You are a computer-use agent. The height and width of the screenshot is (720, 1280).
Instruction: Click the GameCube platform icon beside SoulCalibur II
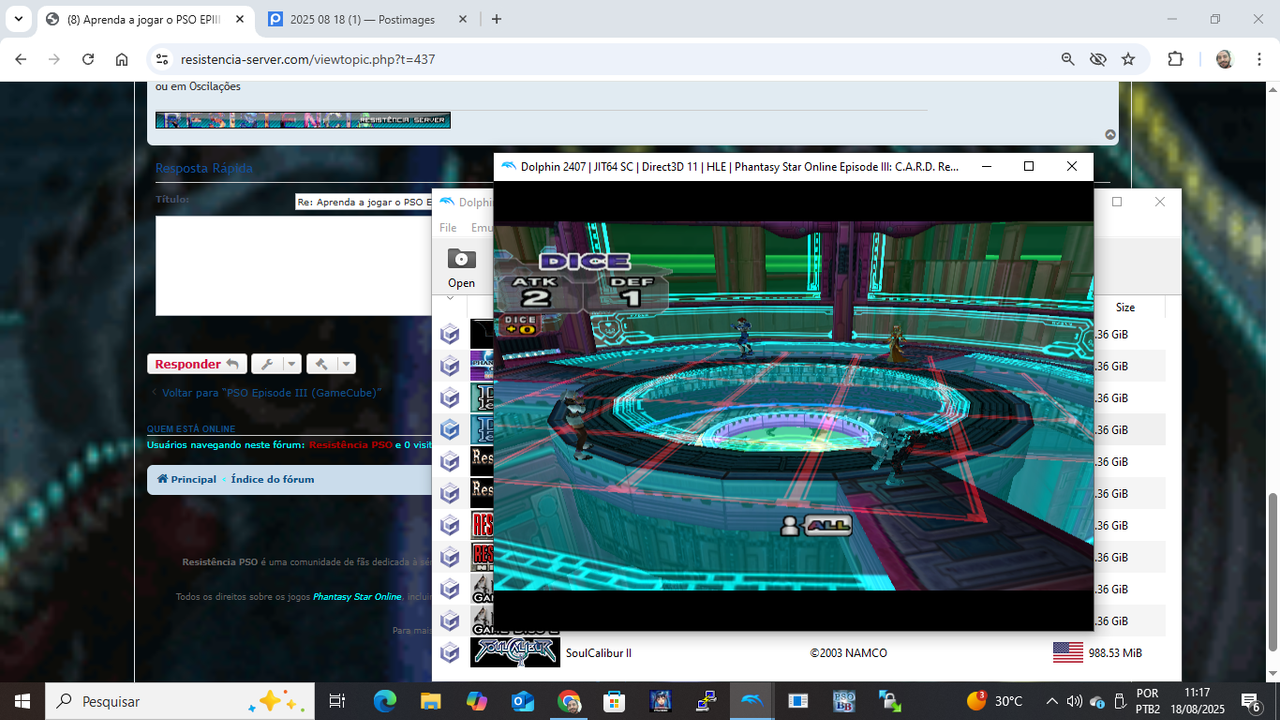pyautogui.click(x=451, y=653)
